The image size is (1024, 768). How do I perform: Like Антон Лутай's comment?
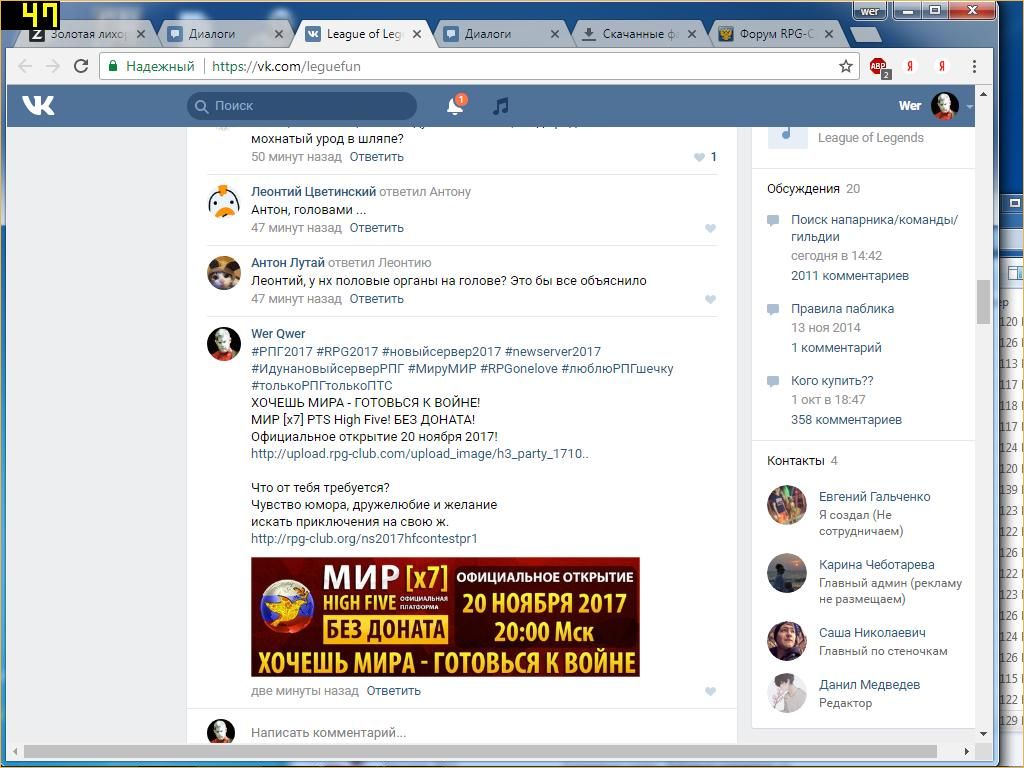tap(710, 299)
